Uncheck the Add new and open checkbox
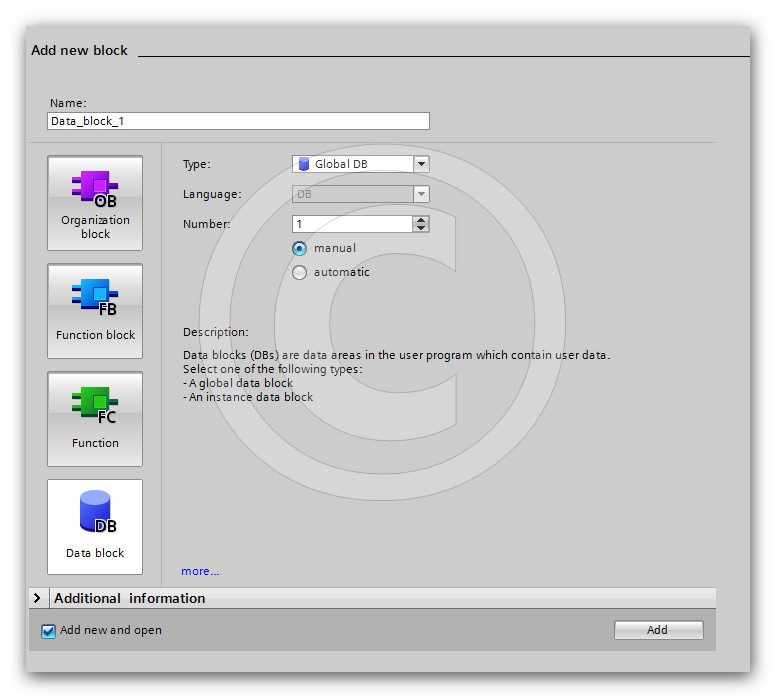This screenshot has width=776, height=698. pyautogui.click(x=48, y=631)
